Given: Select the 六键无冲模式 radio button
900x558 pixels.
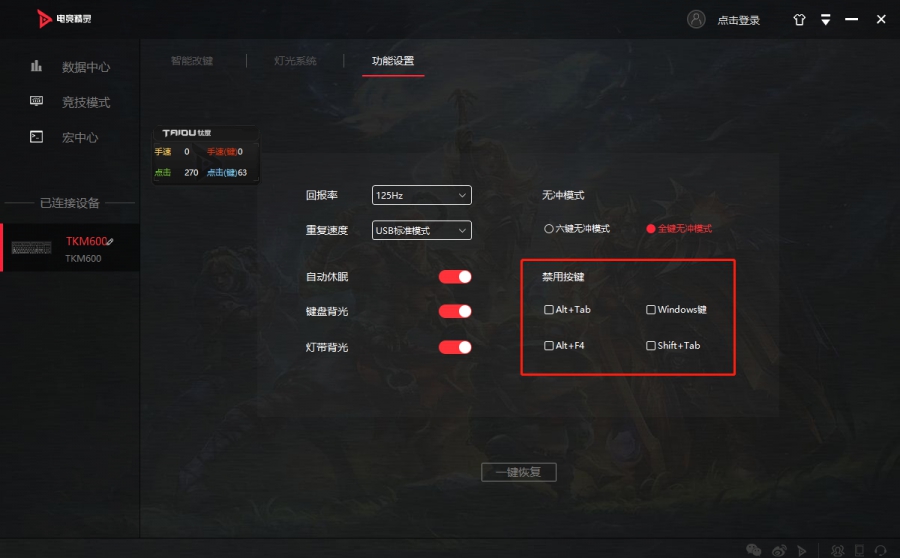Looking at the screenshot, I should 549,229.
